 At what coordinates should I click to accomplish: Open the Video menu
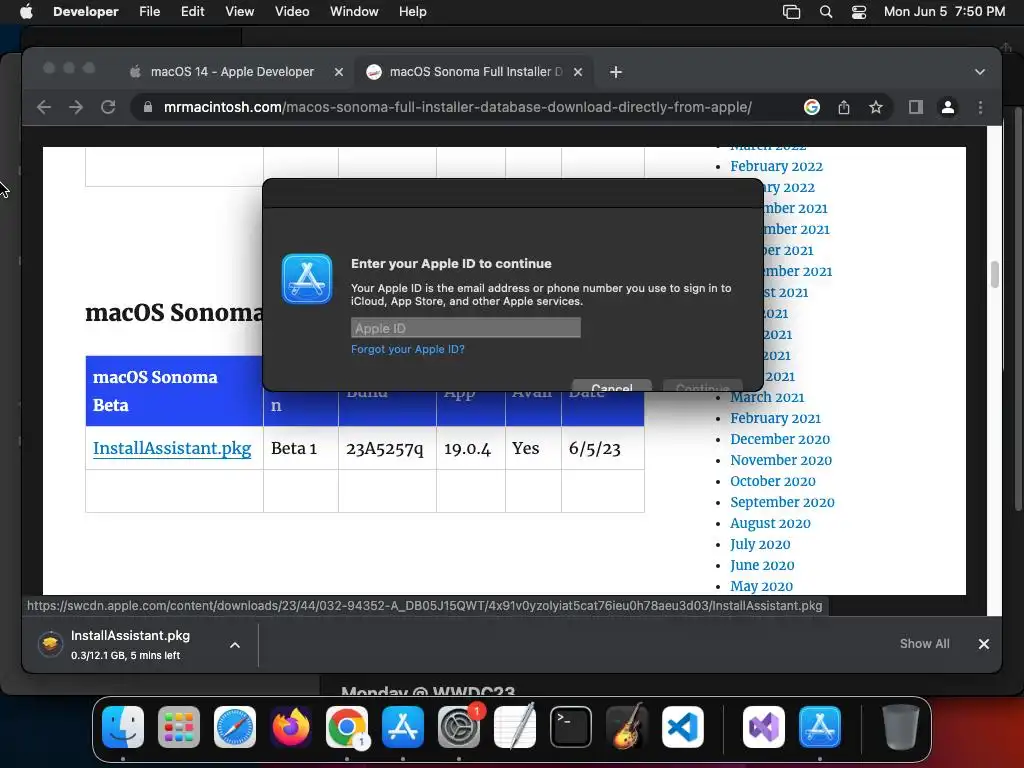[x=292, y=12]
